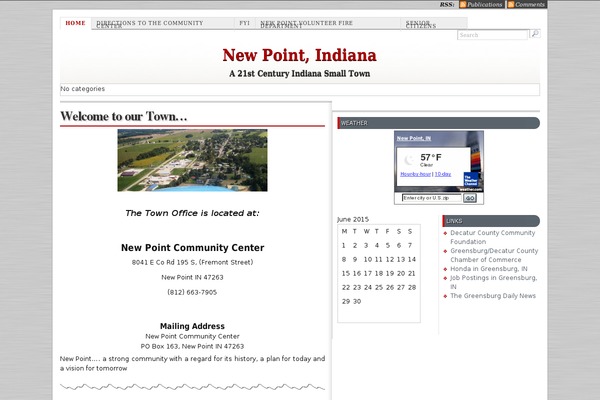Click day 1 in the calendar
This screenshot has width=600, height=400.
[344, 245]
